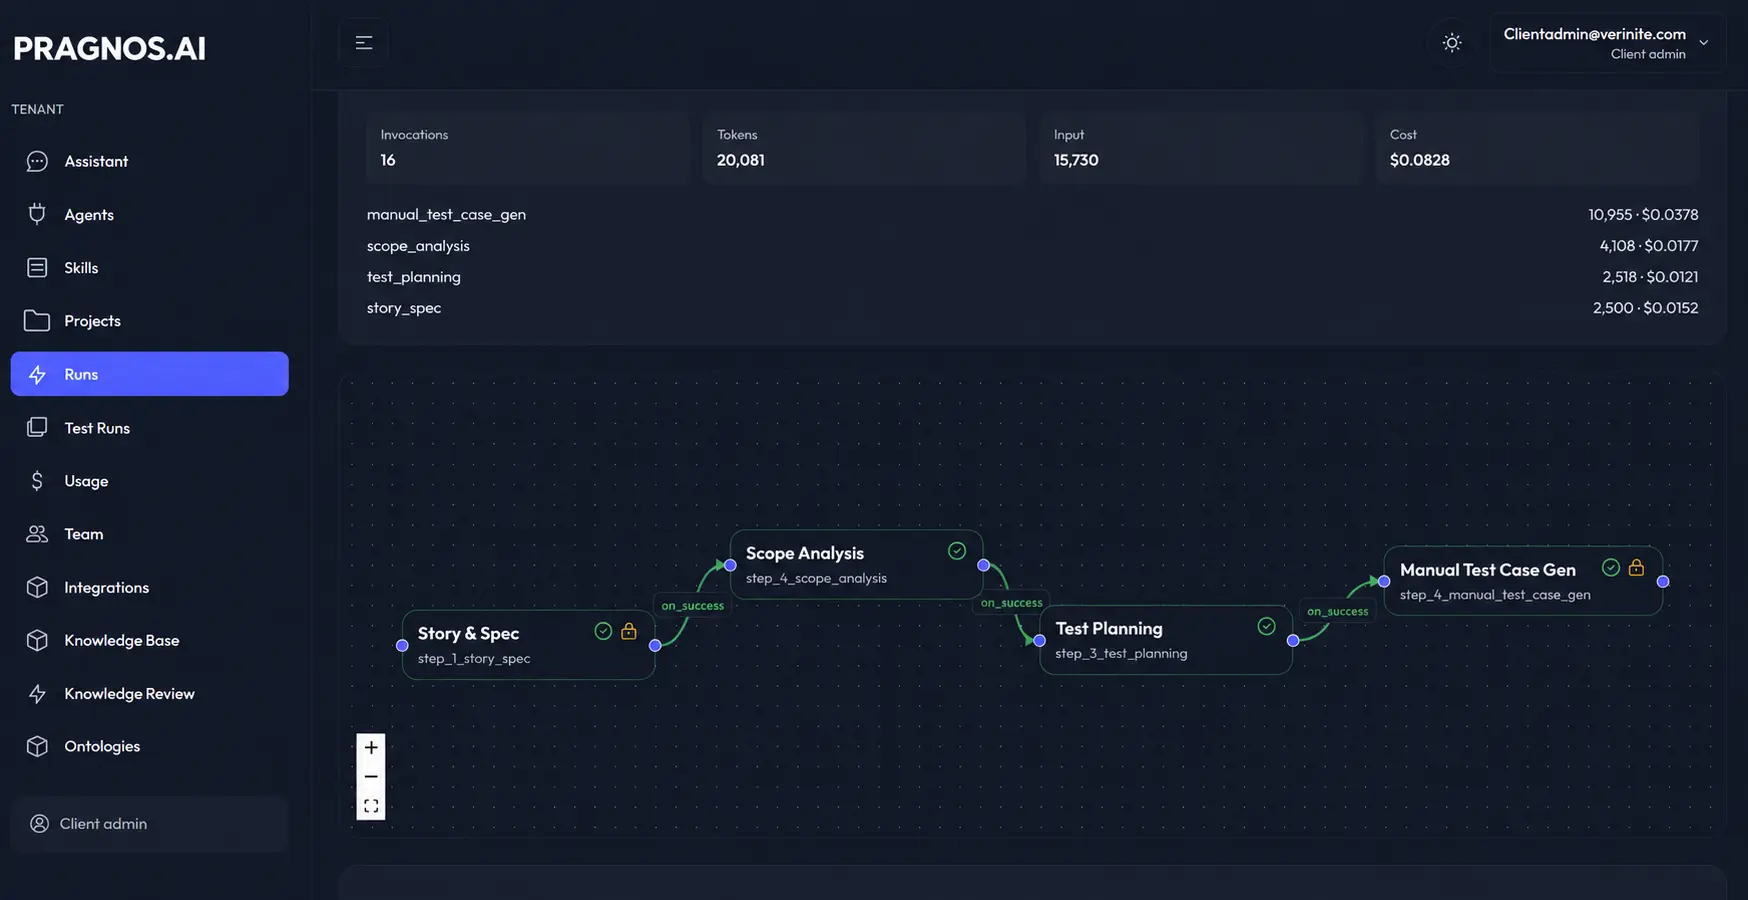Select the Story & Spec workflow node
The image size is (1748, 900).
click(x=528, y=645)
